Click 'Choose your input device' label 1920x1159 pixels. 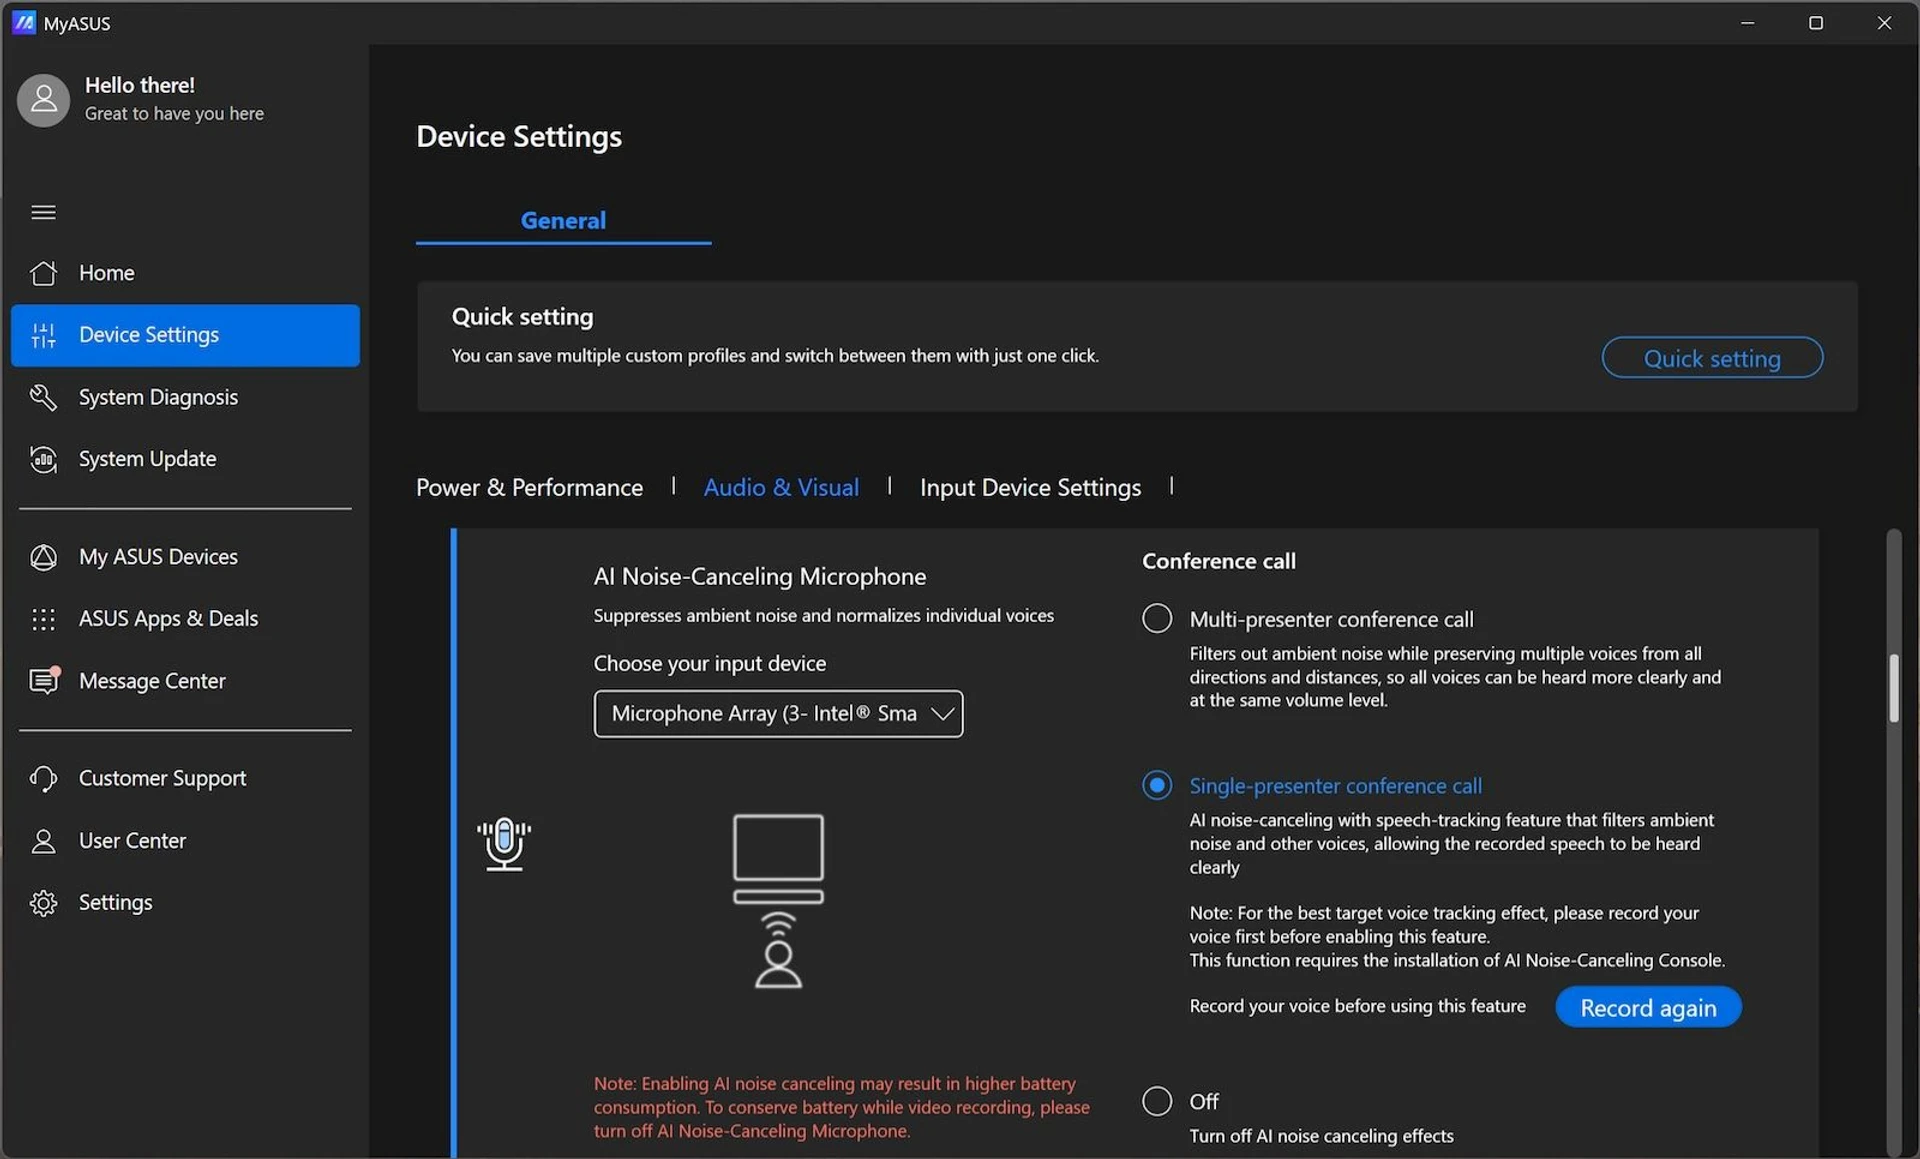tap(710, 663)
